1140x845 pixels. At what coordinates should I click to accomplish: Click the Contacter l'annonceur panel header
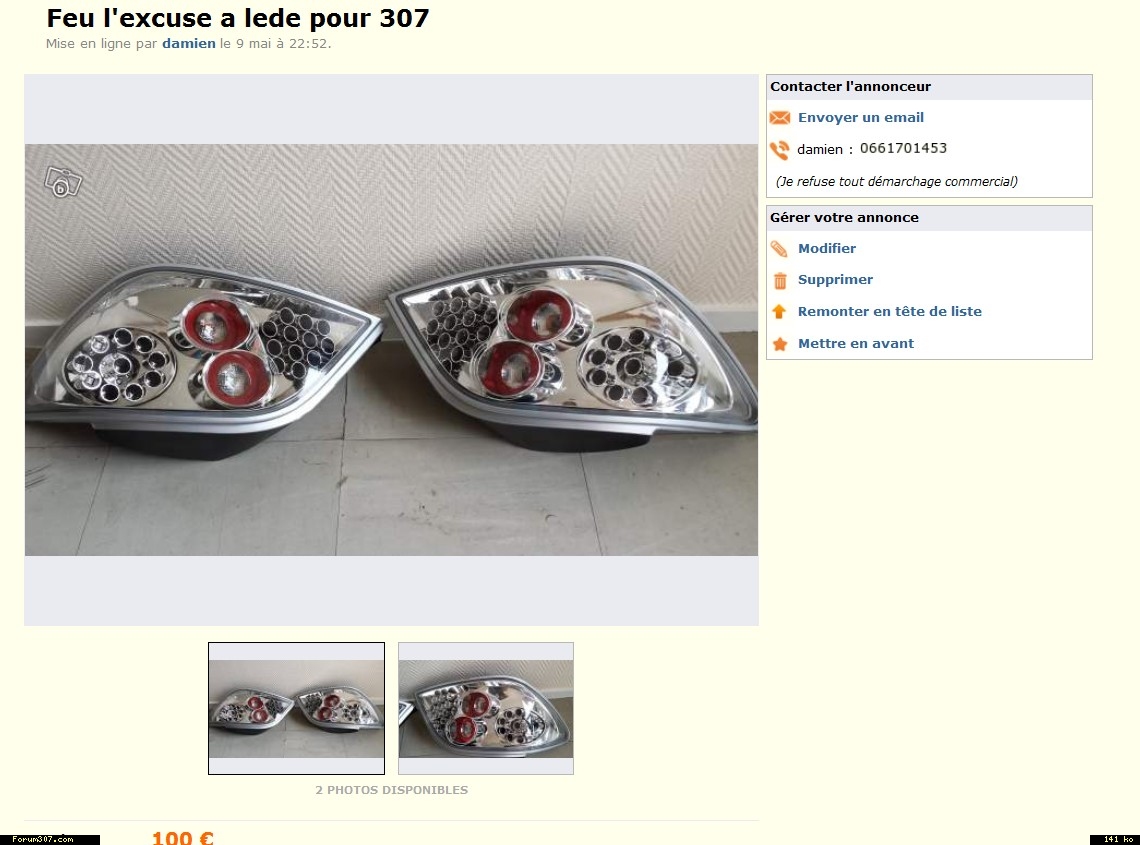(929, 87)
